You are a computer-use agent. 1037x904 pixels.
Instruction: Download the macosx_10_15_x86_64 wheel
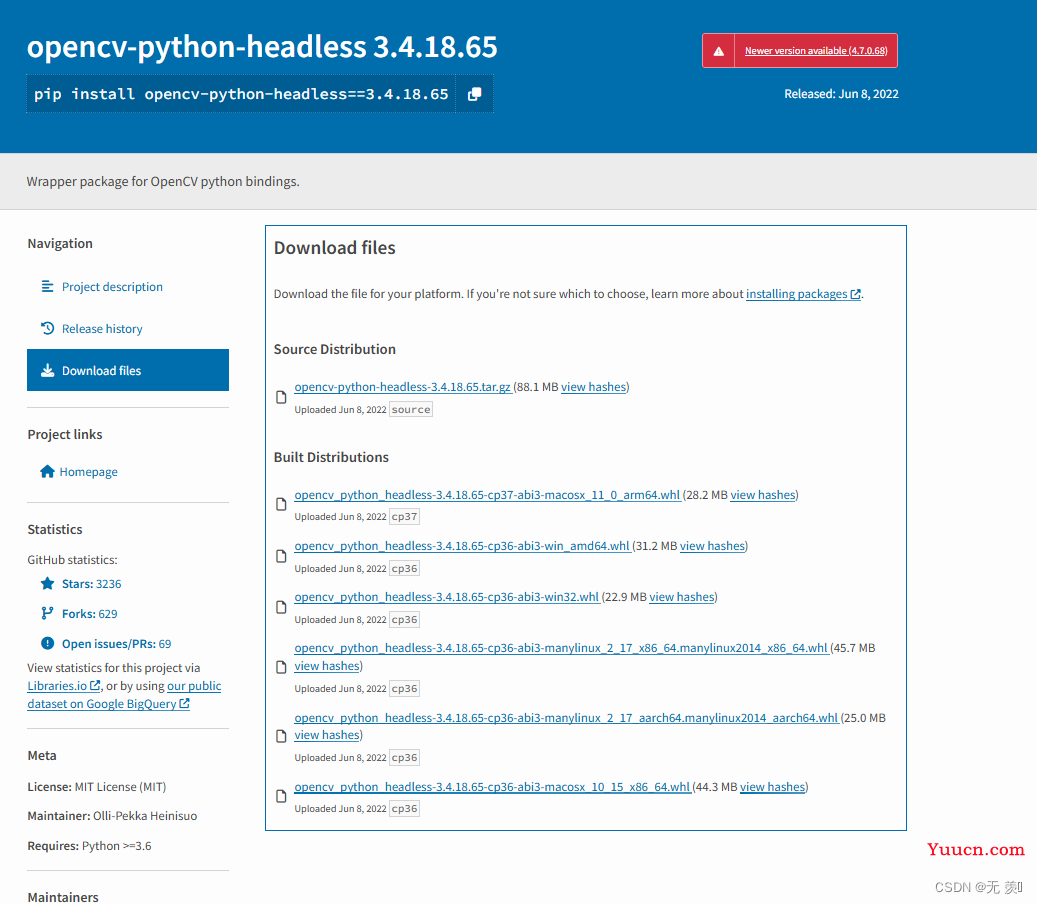tap(493, 787)
